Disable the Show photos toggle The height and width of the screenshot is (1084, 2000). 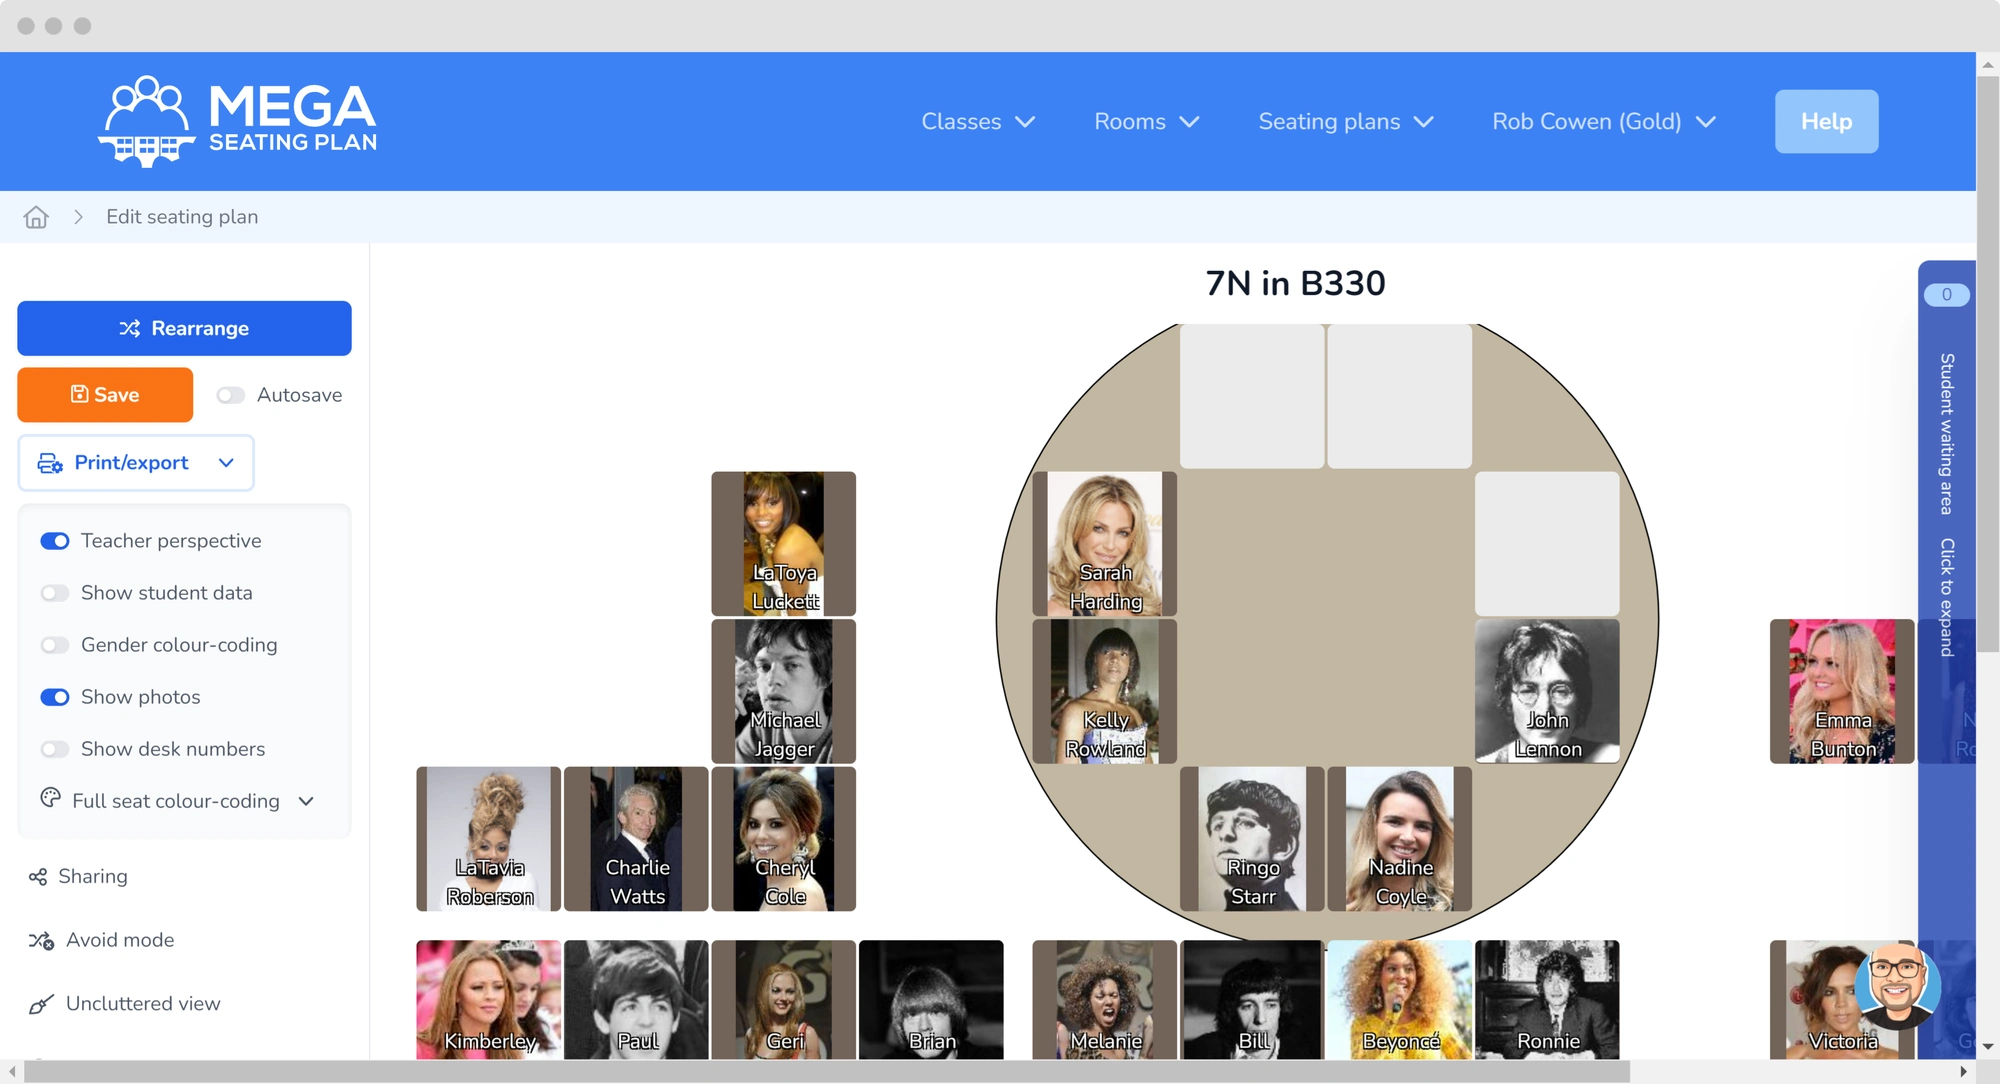55,697
